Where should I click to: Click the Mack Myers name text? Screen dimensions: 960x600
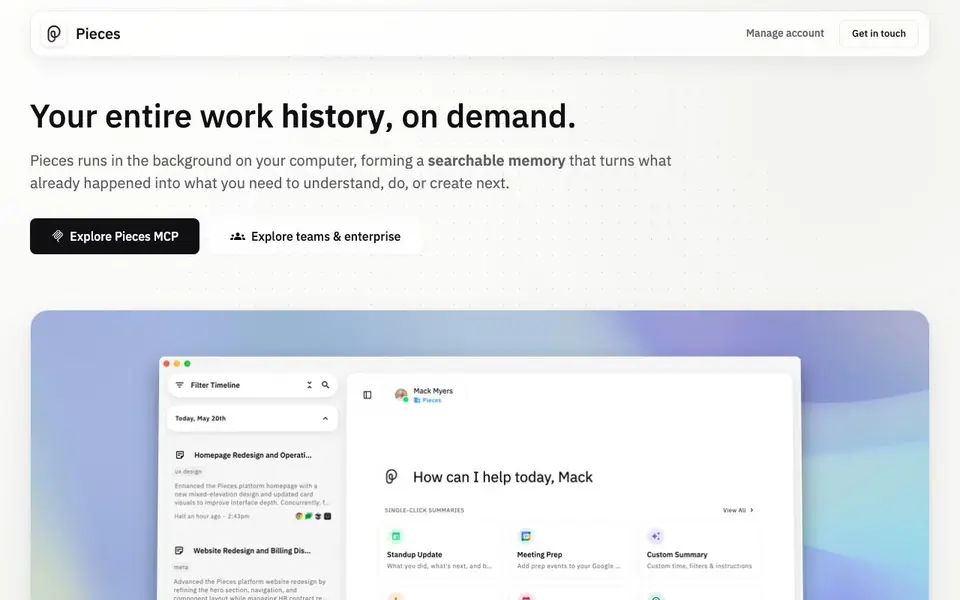433,391
